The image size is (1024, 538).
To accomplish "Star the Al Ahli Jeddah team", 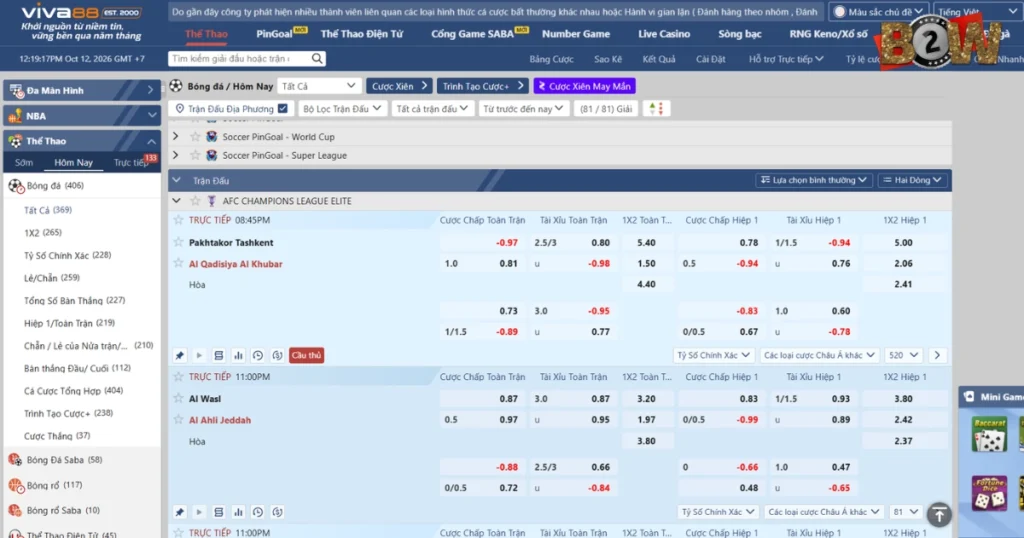I will 178,420.
